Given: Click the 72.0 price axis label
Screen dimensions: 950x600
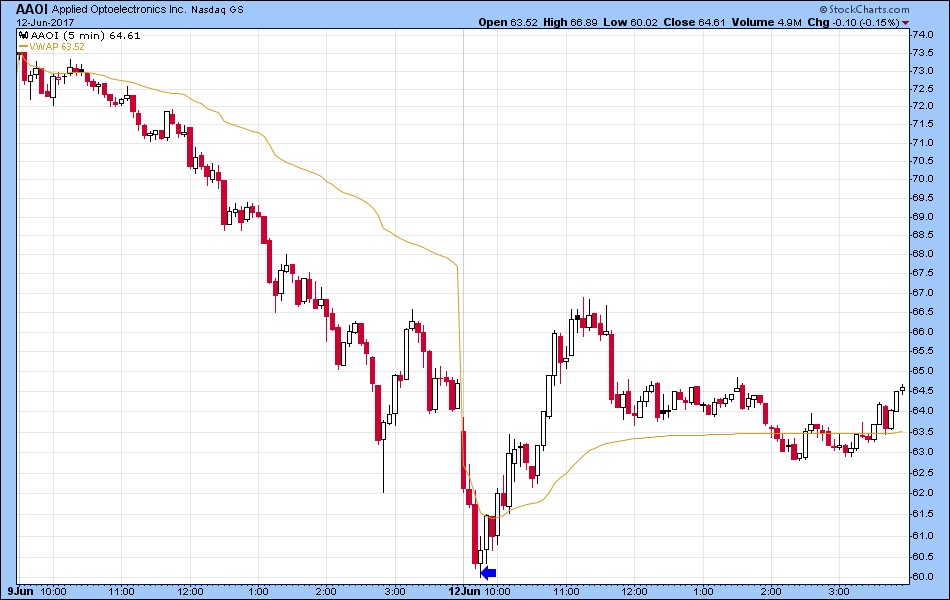Looking at the screenshot, I should [923, 105].
